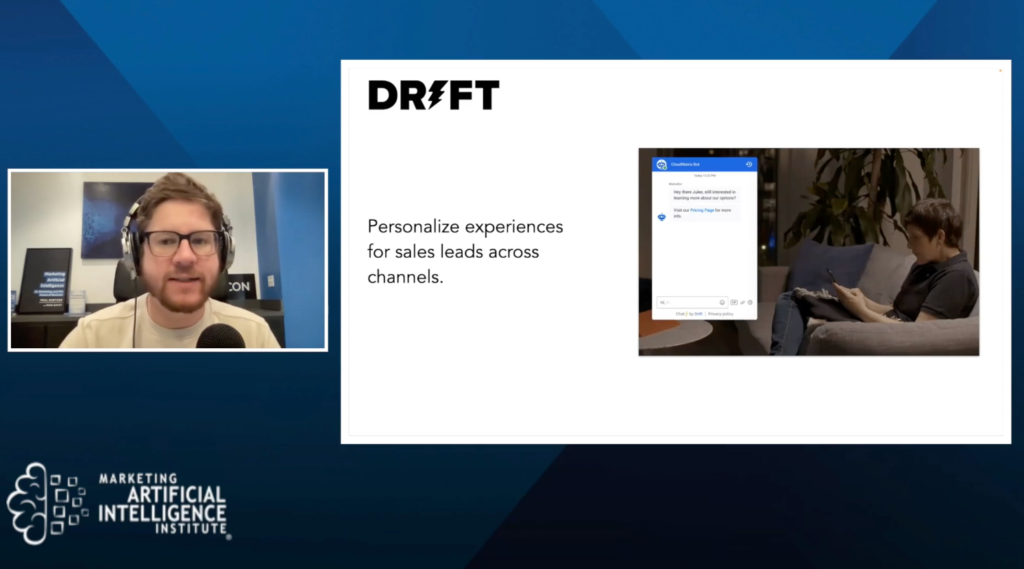The image size is (1024, 569).
Task: Click the paperclip attachment icon
Action: 742,302
